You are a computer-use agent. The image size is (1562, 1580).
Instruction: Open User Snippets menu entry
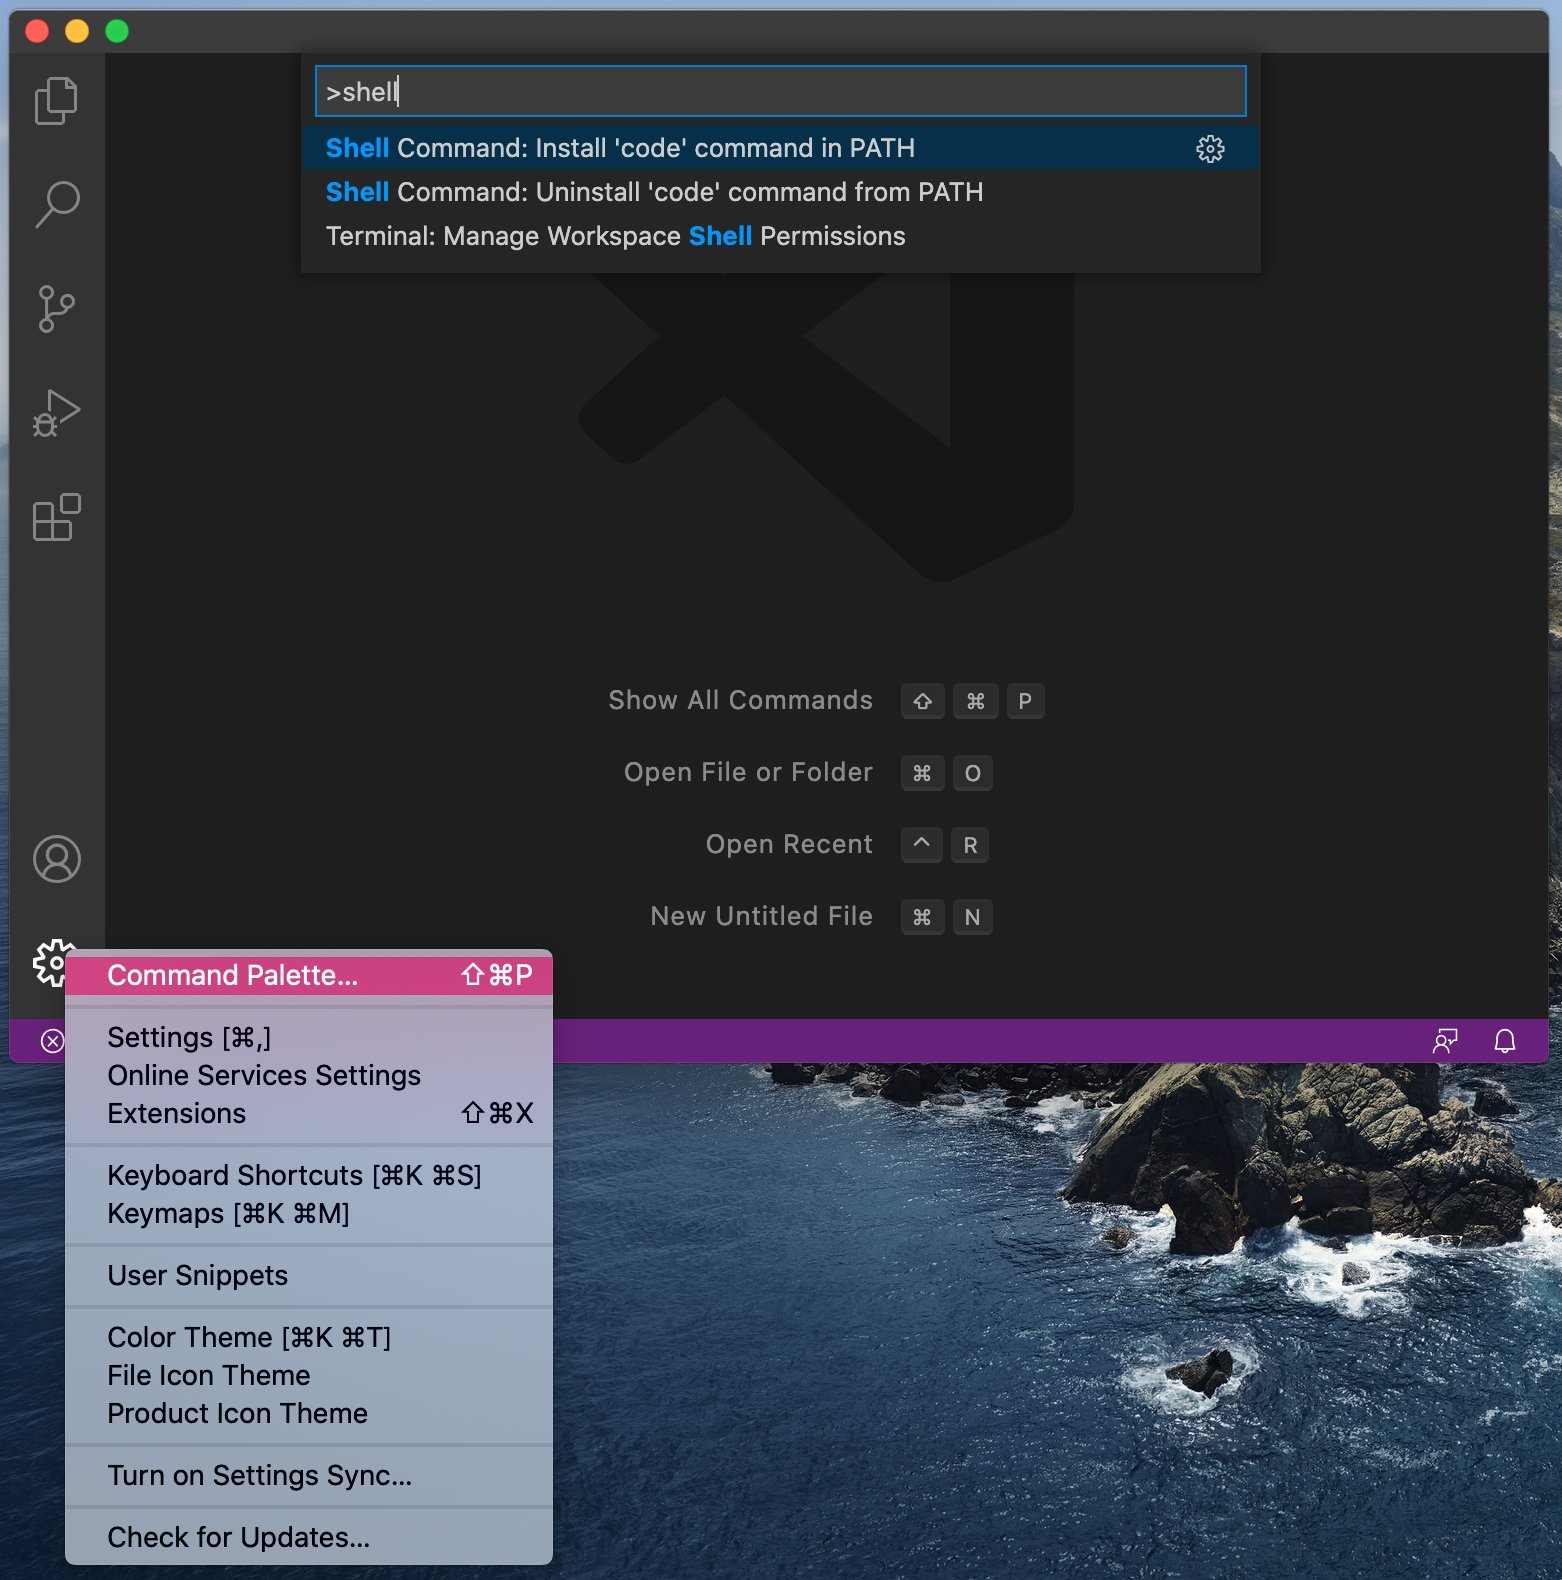[x=309, y=1275]
